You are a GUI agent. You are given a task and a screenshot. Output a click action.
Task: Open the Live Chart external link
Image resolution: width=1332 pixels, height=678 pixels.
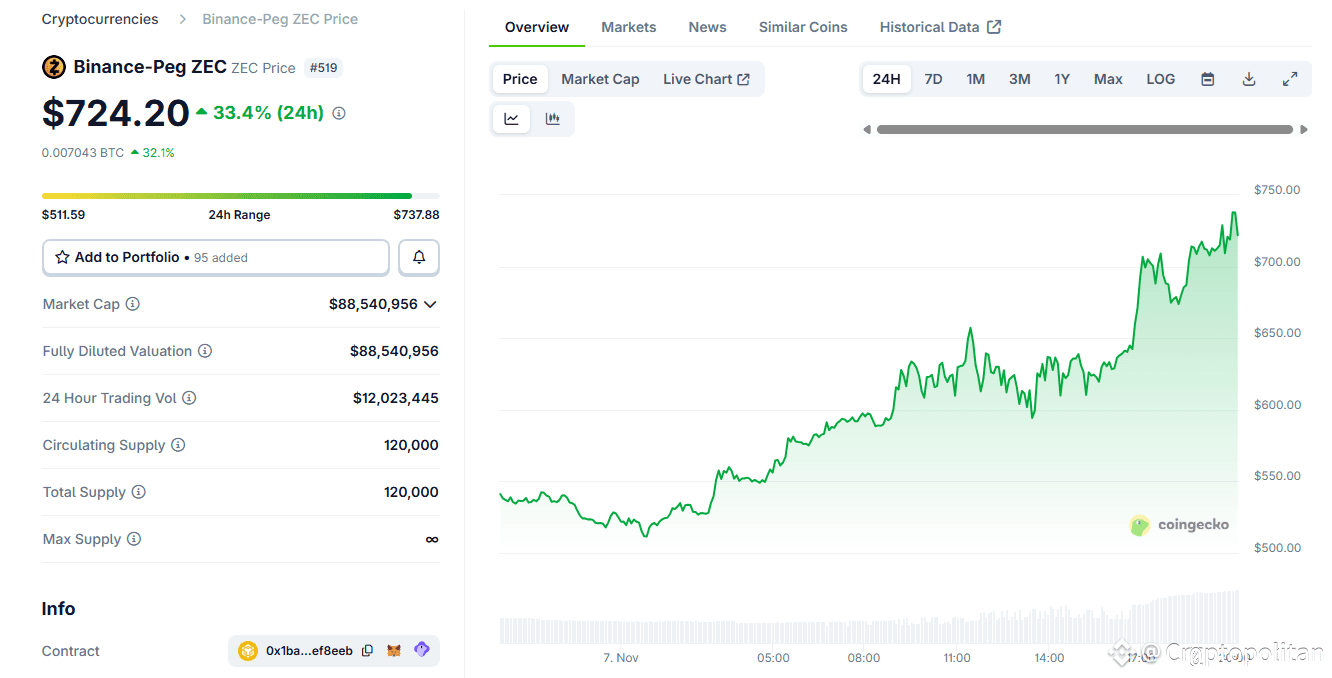(x=707, y=78)
